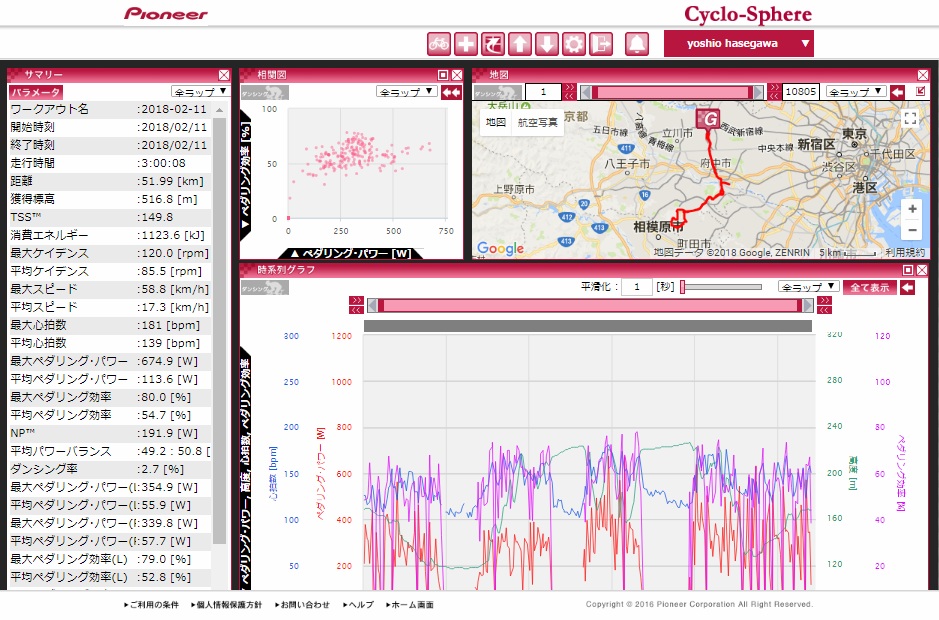Click the download arrow icon
The width and height of the screenshot is (939, 620).
tap(547, 44)
